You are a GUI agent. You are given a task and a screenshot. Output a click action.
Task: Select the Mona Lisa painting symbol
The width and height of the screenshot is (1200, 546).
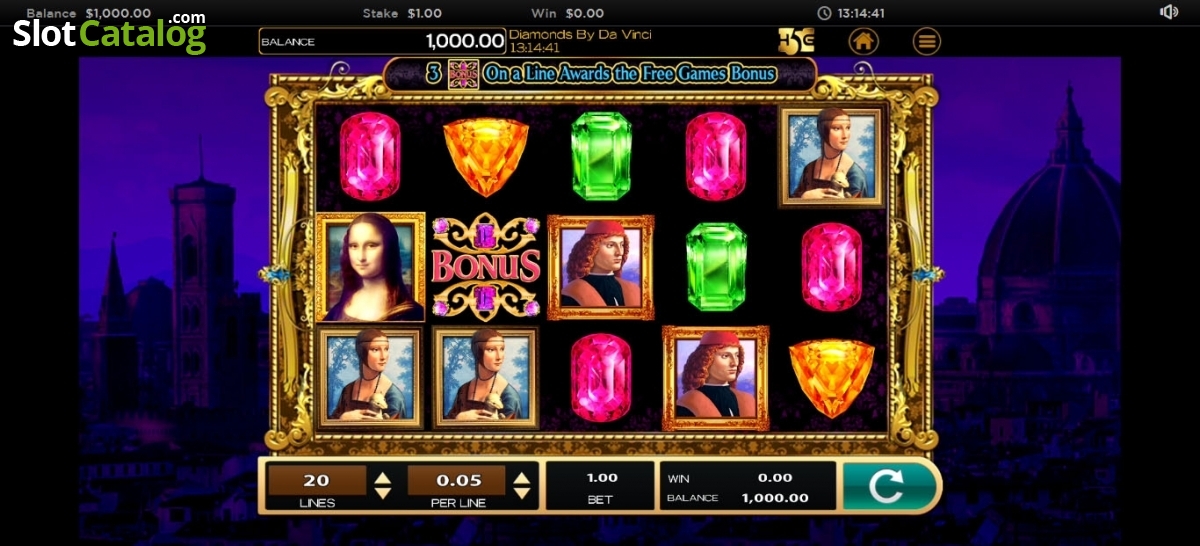(x=371, y=266)
